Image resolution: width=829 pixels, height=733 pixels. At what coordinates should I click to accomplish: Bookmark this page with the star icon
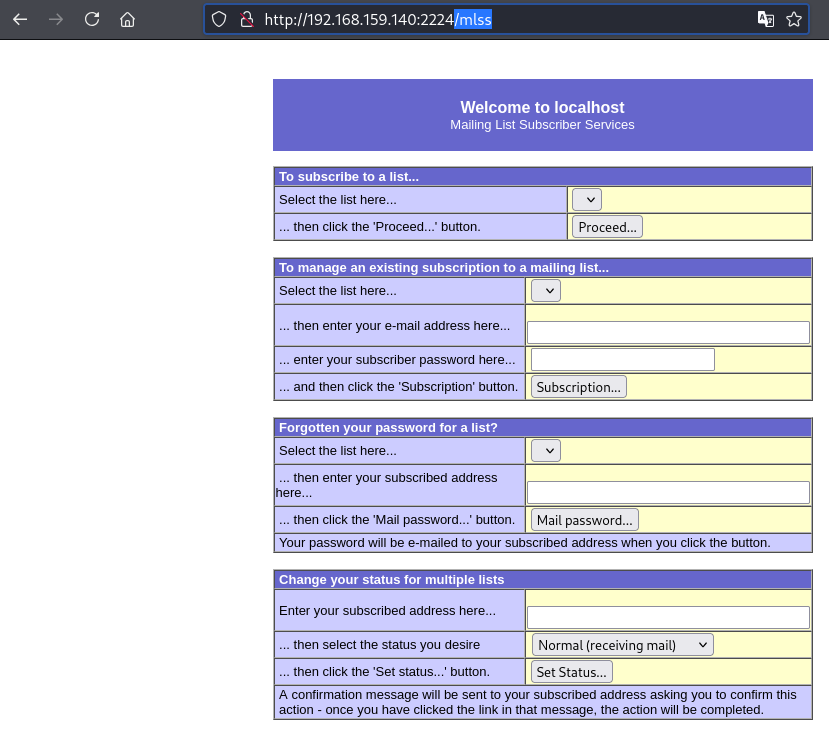click(x=794, y=20)
